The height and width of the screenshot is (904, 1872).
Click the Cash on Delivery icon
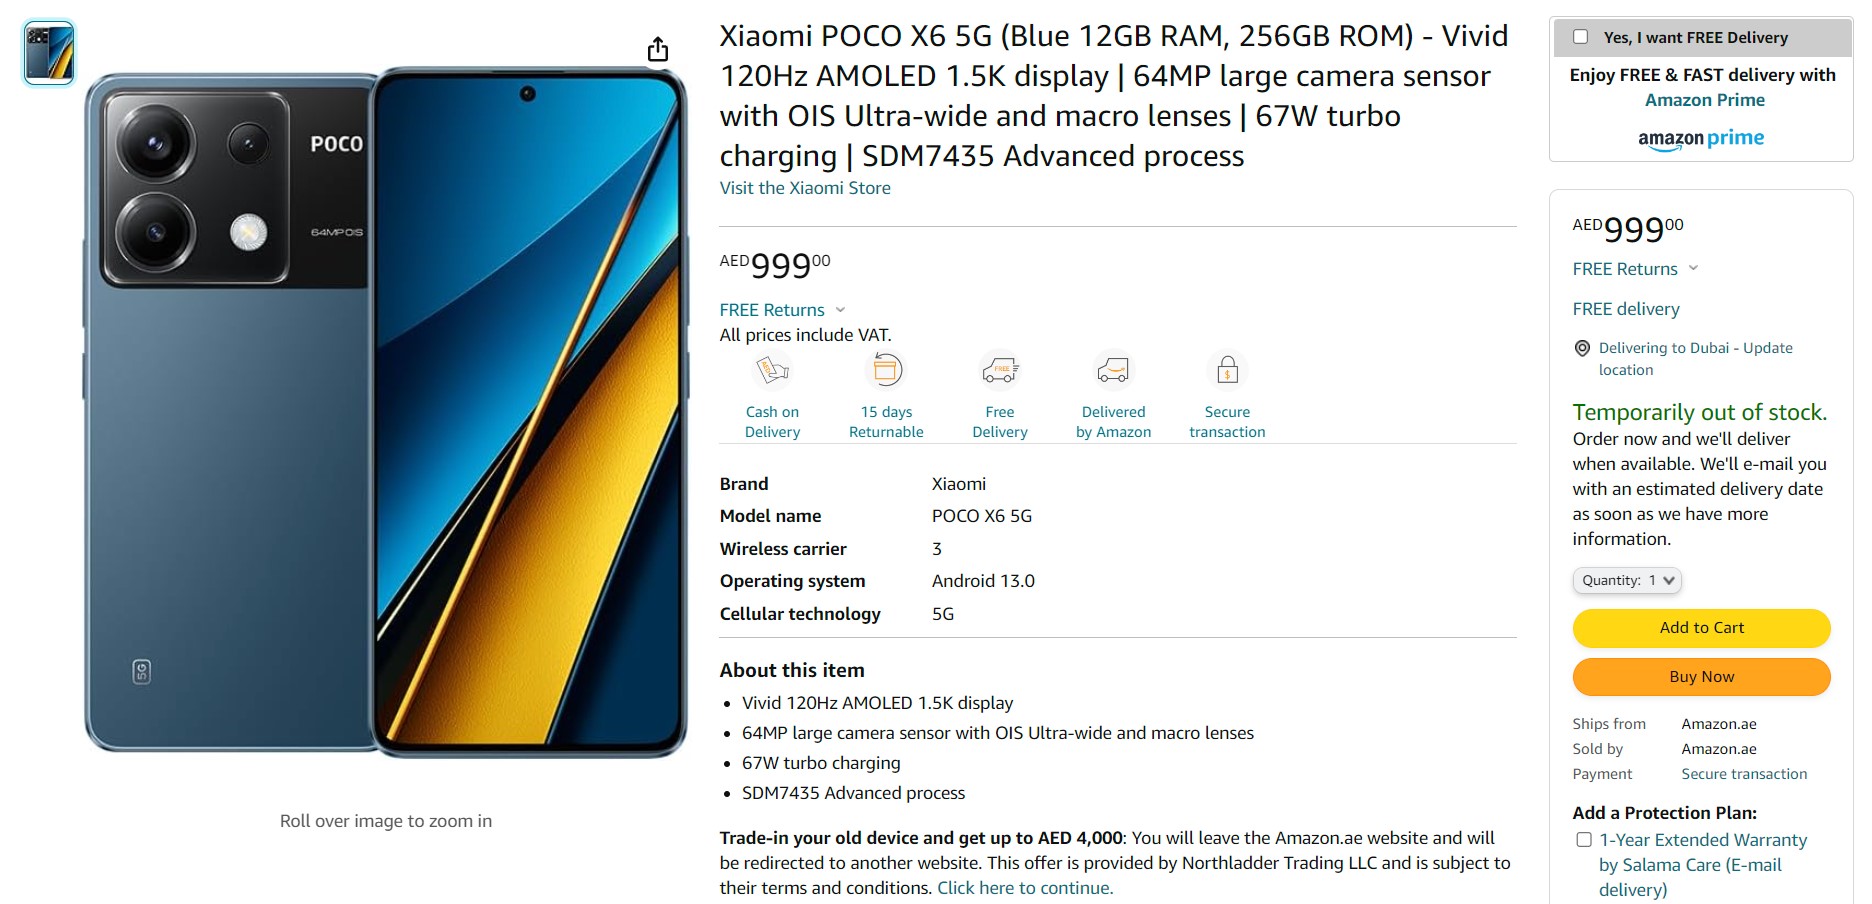[x=772, y=371]
